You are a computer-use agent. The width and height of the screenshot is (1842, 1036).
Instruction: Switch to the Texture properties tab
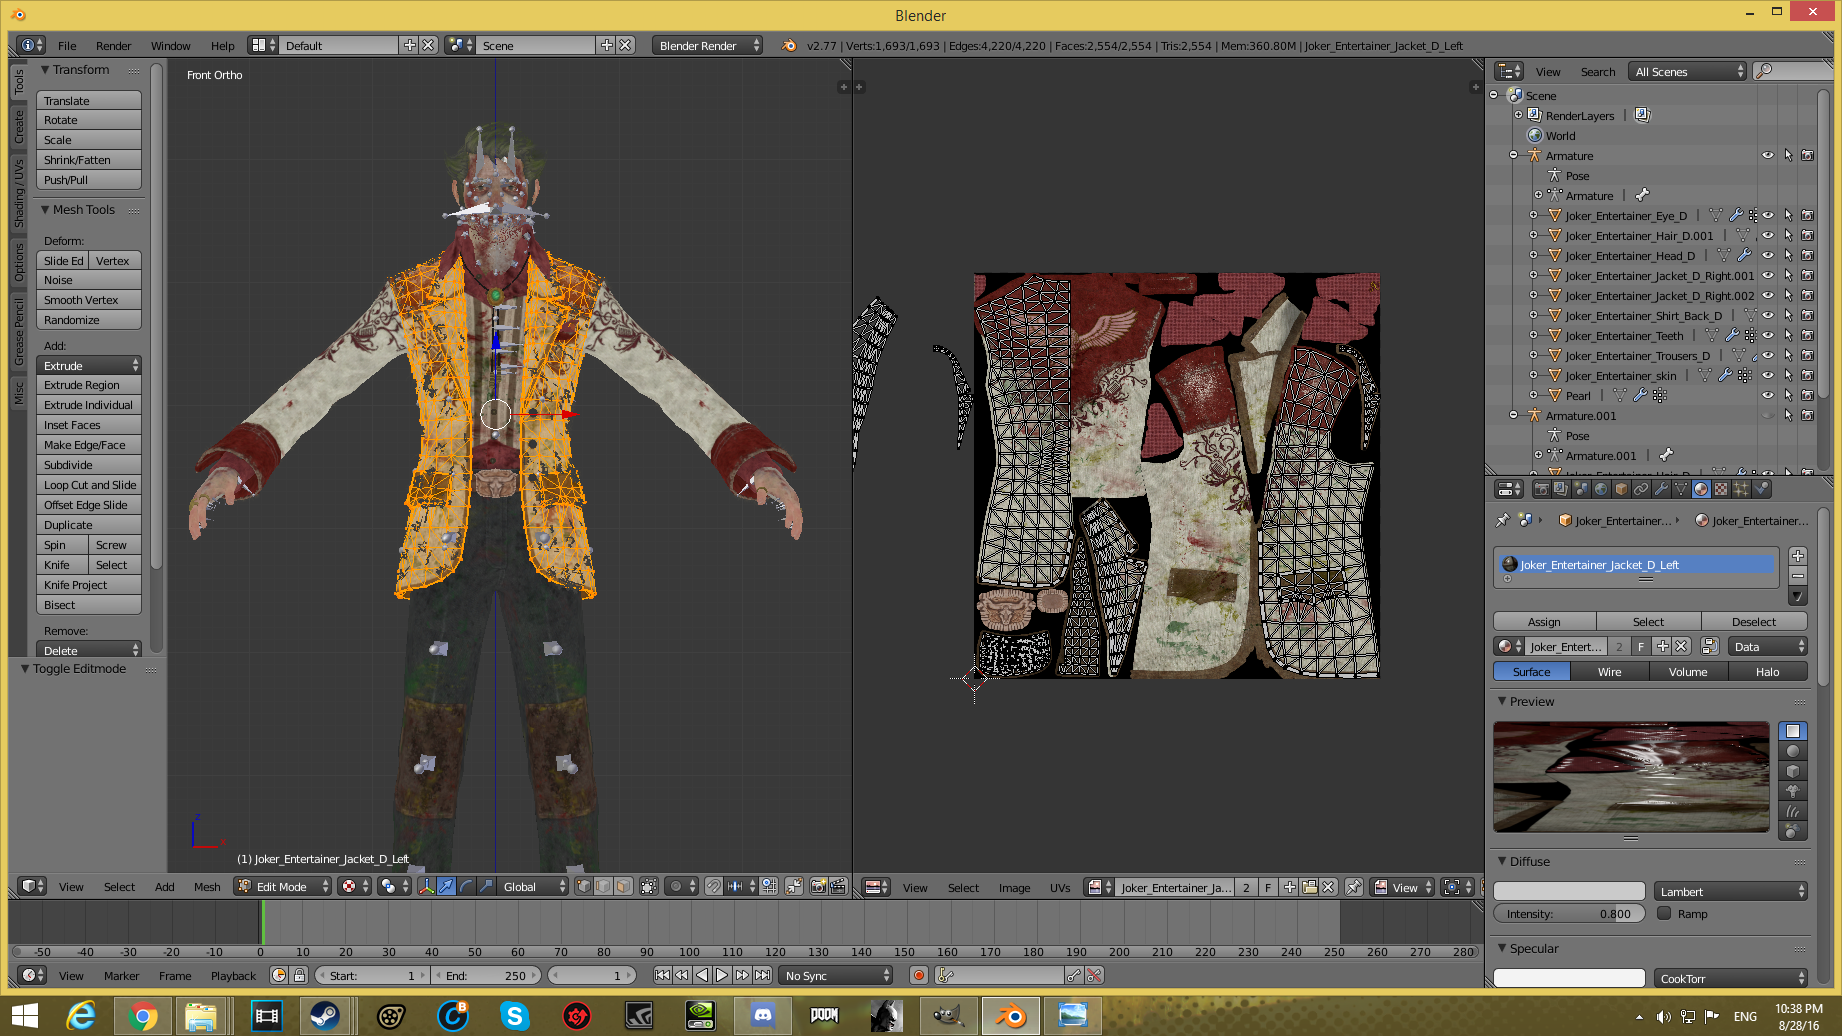1721,489
